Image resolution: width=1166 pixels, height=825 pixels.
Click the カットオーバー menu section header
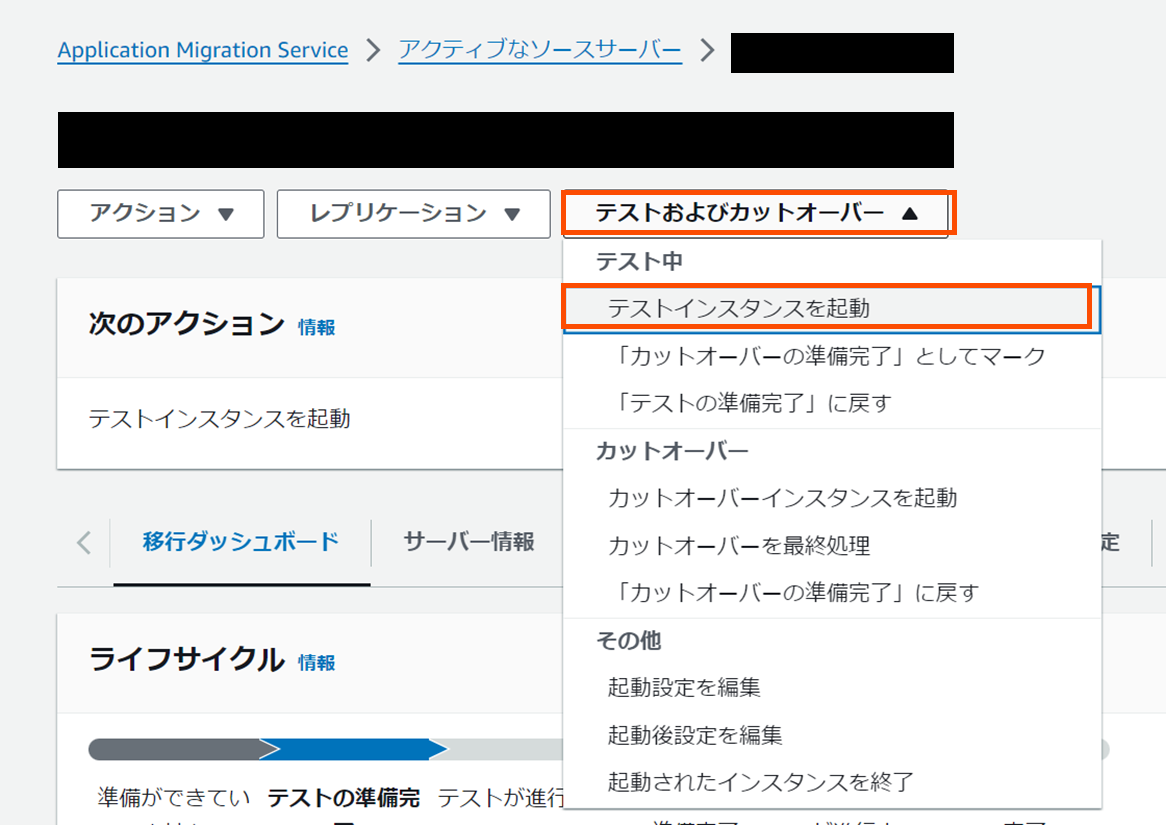click(x=672, y=451)
